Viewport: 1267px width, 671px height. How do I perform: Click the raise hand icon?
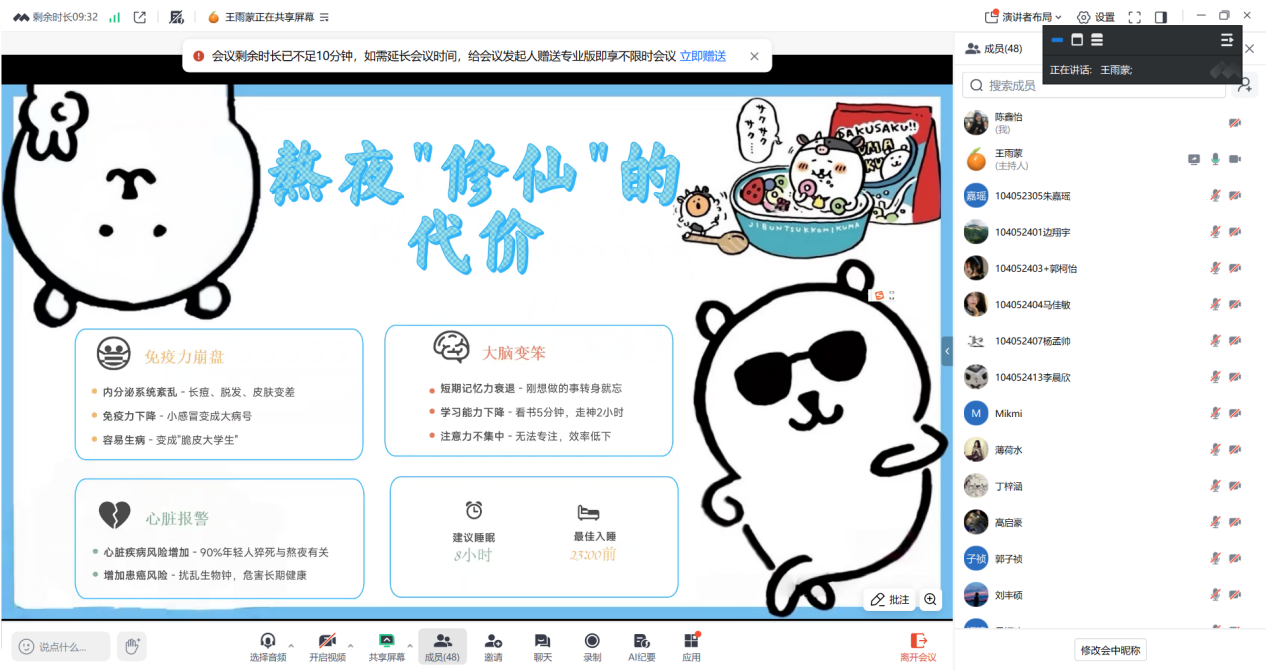pos(131,647)
